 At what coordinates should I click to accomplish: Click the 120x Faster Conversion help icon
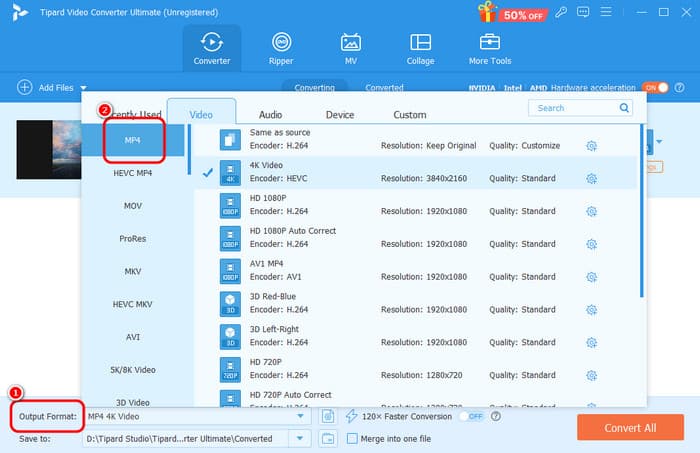(496, 416)
